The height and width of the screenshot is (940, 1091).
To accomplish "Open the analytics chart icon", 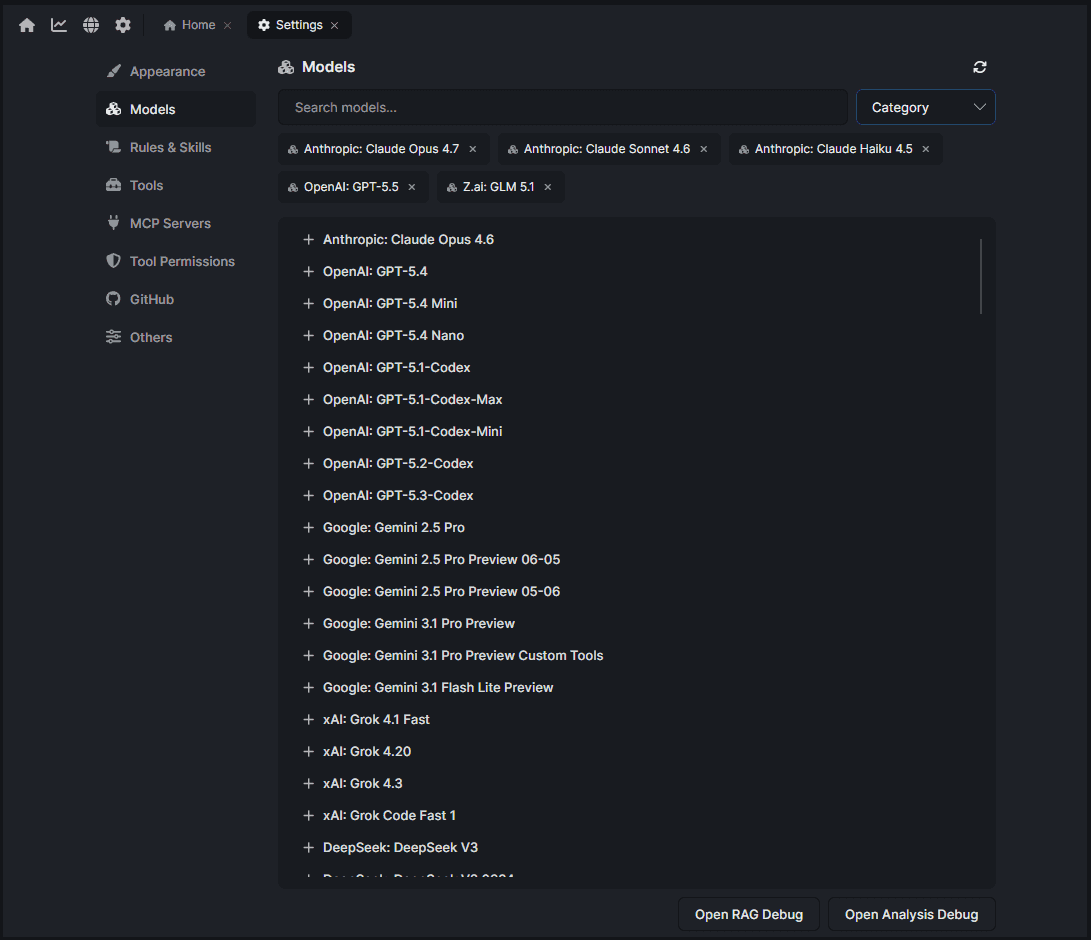I will point(59,25).
